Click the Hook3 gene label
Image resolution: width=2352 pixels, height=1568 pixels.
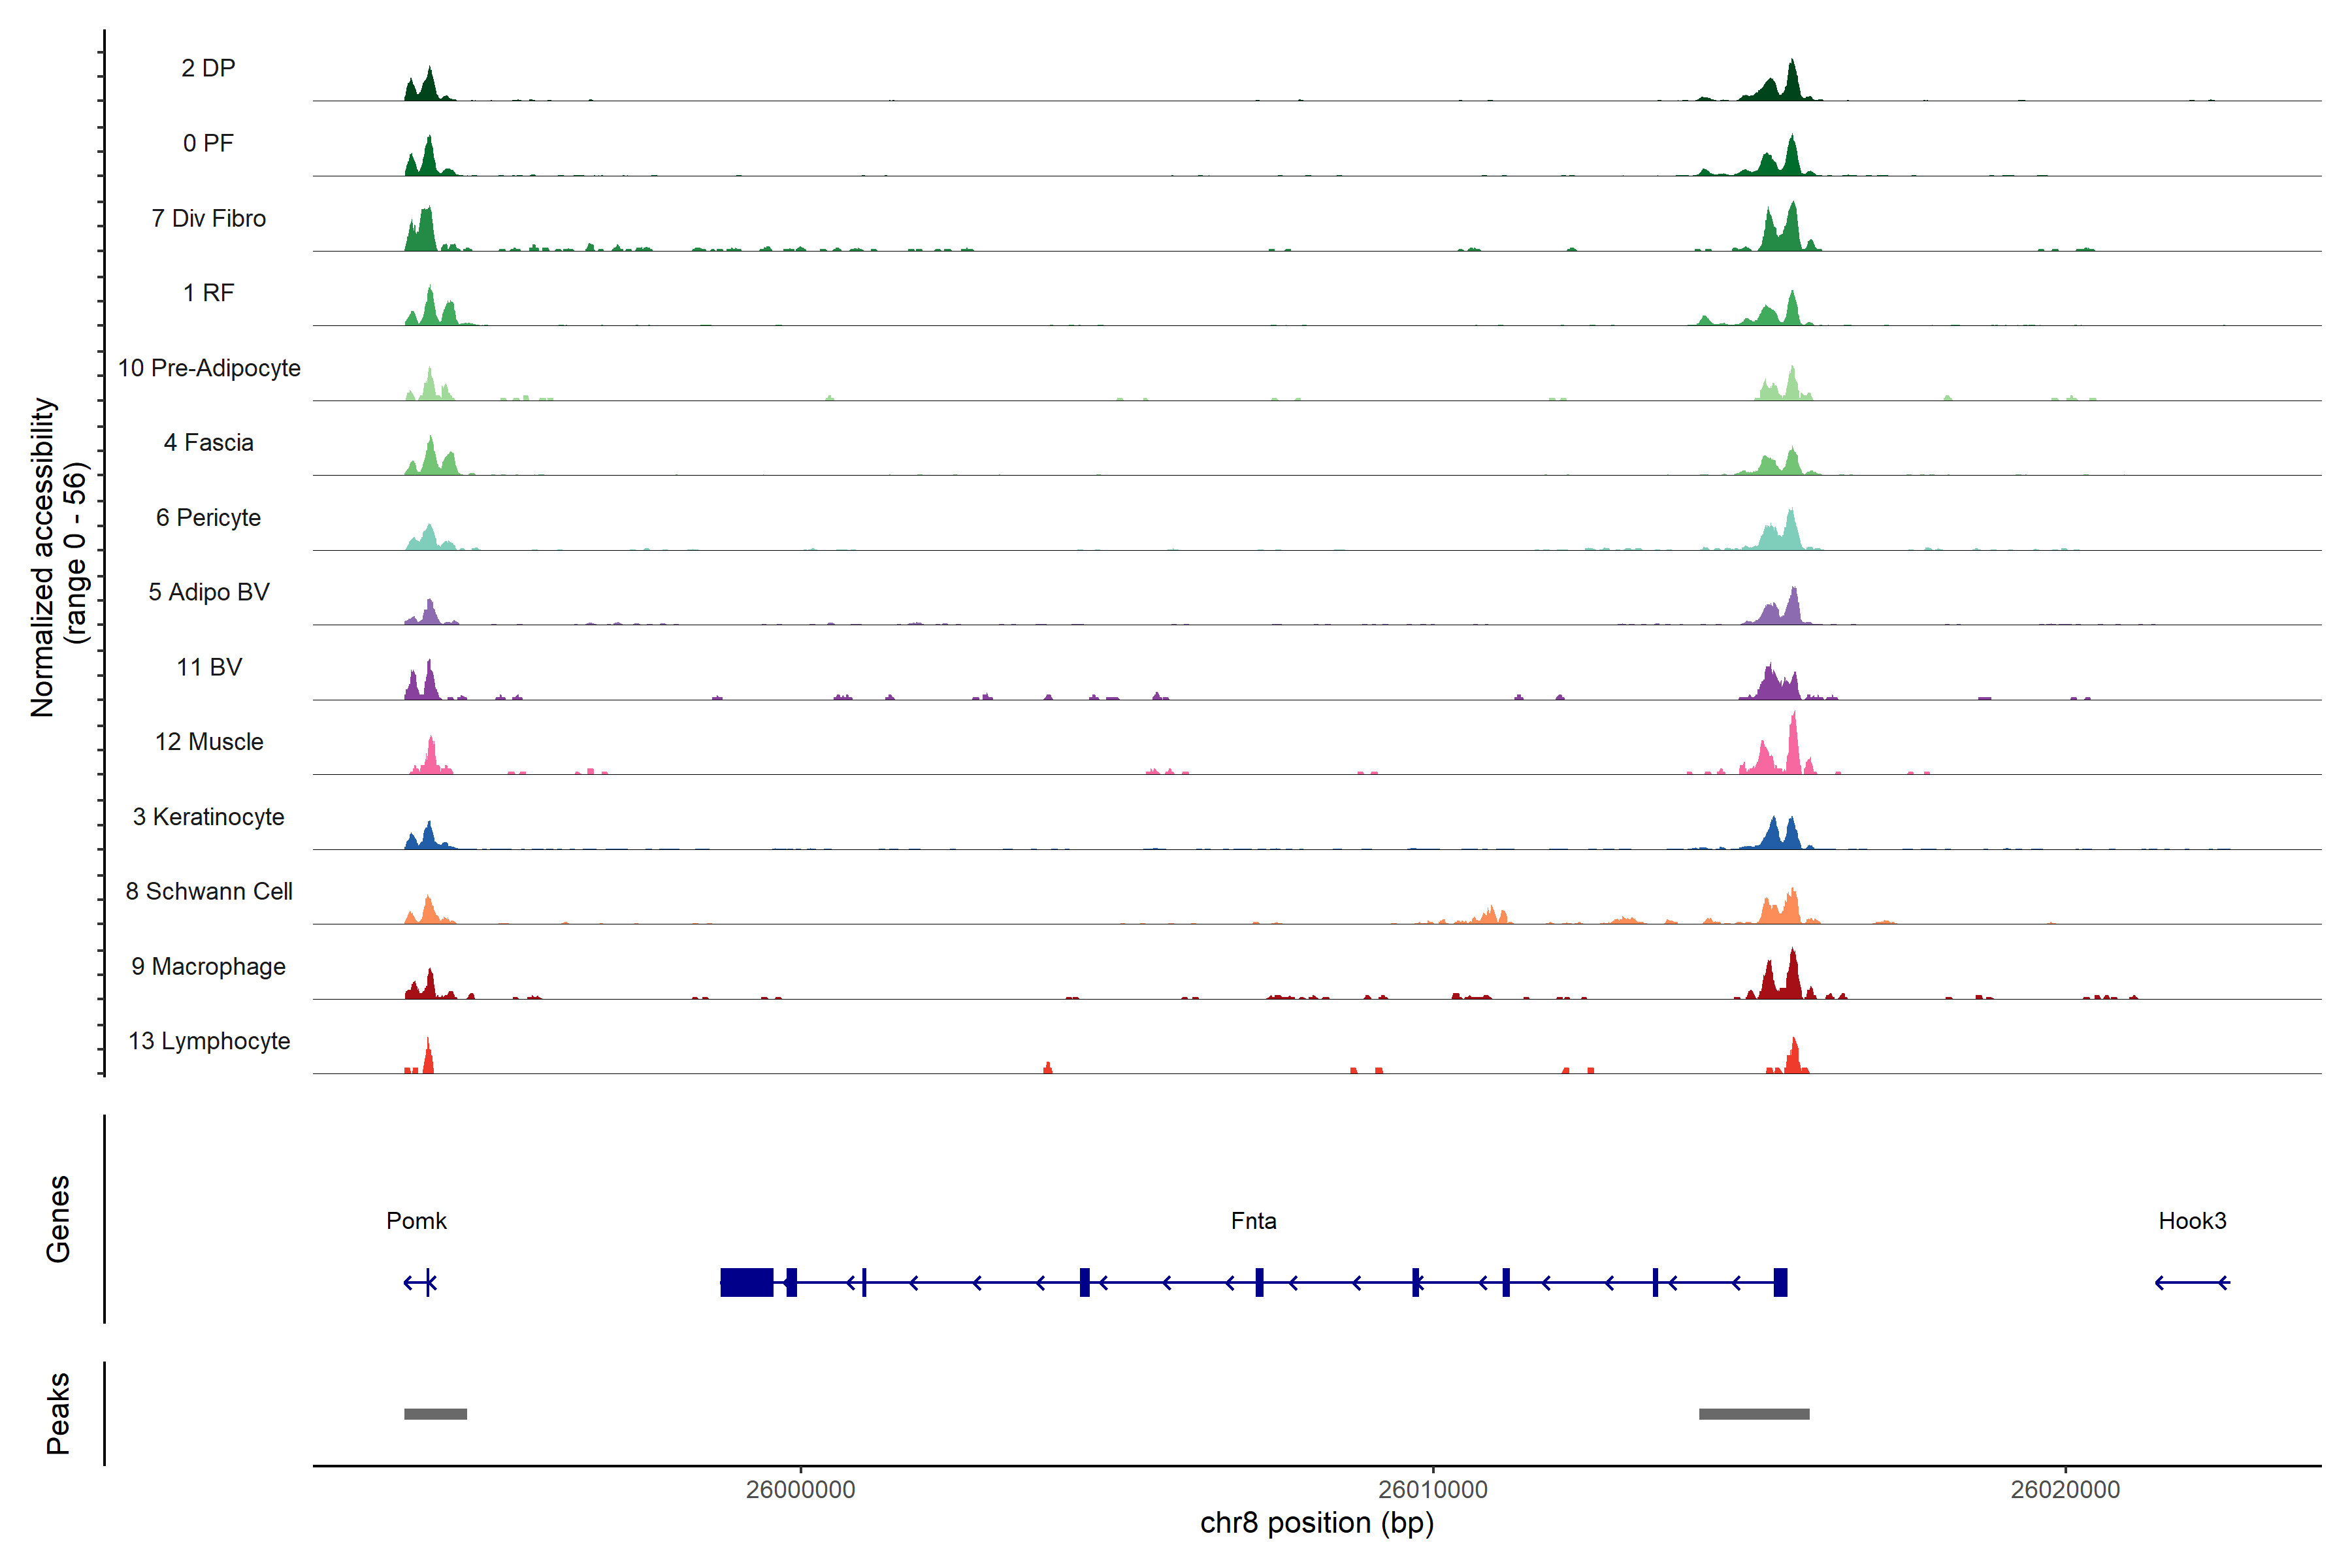2192,1220
